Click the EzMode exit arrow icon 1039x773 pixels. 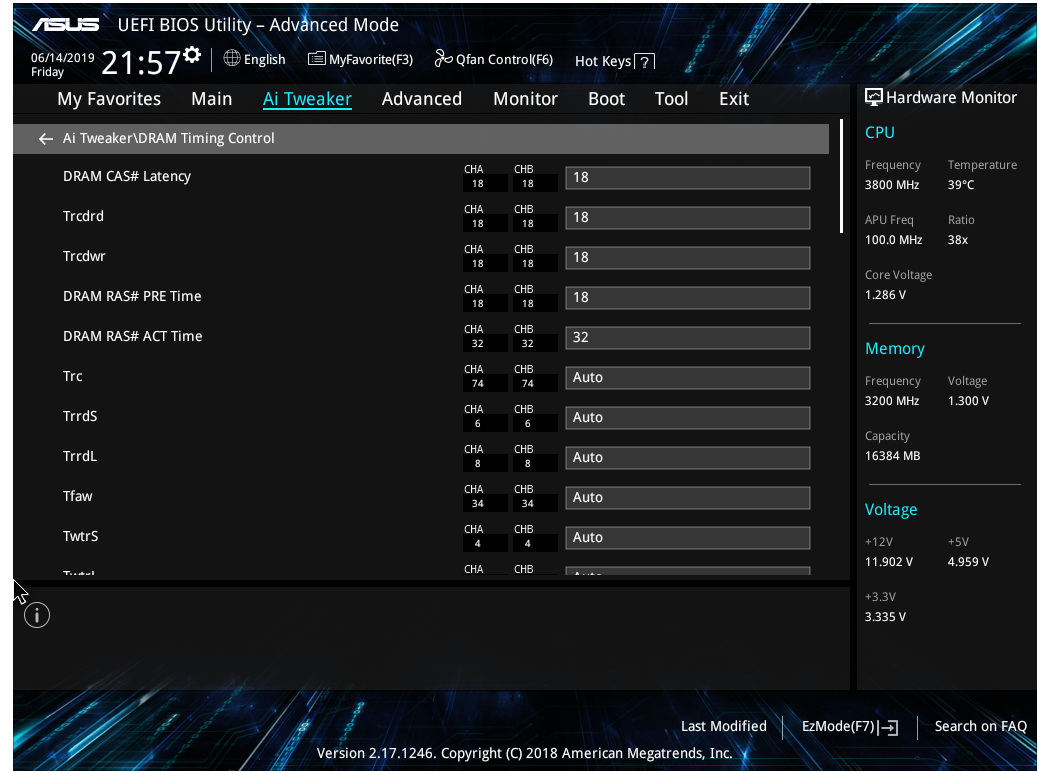point(888,727)
